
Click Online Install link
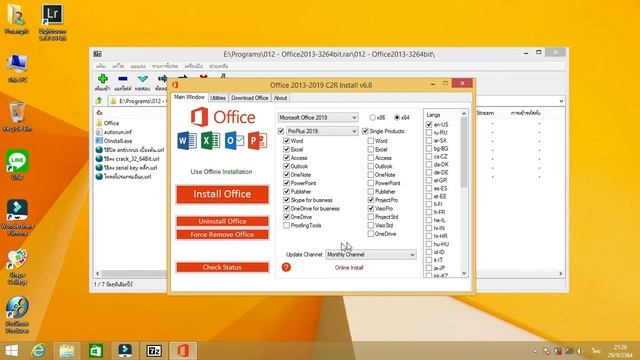(x=349, y=268)
